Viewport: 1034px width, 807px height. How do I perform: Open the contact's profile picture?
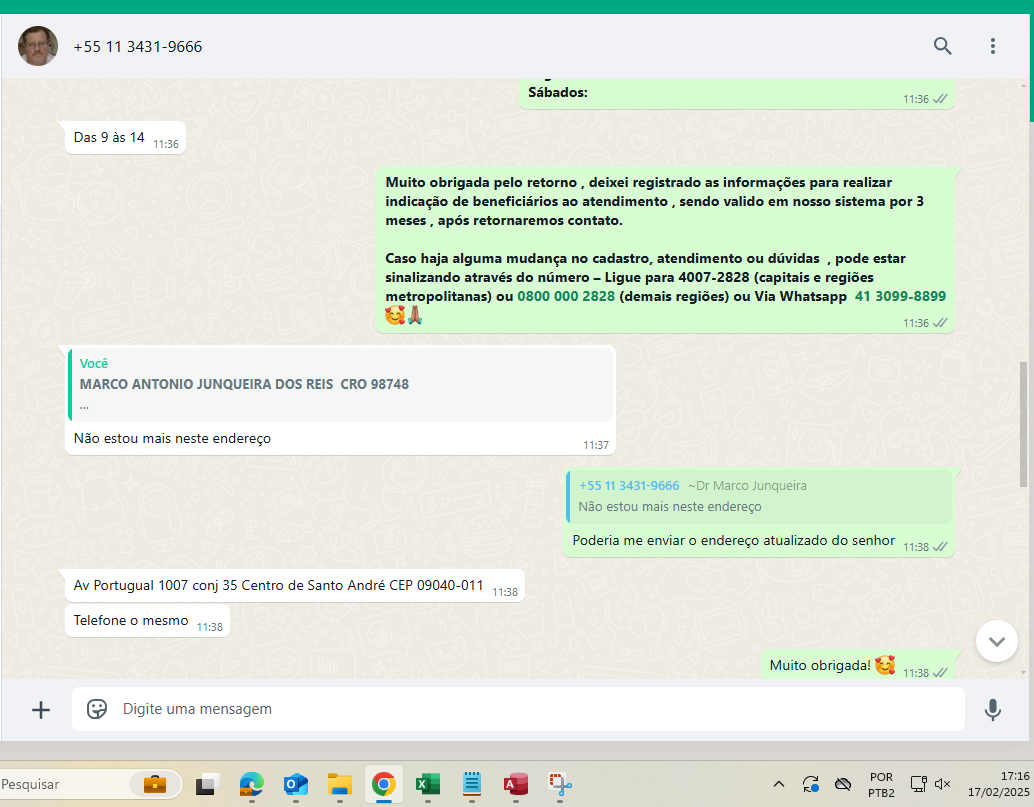point(38,46)
